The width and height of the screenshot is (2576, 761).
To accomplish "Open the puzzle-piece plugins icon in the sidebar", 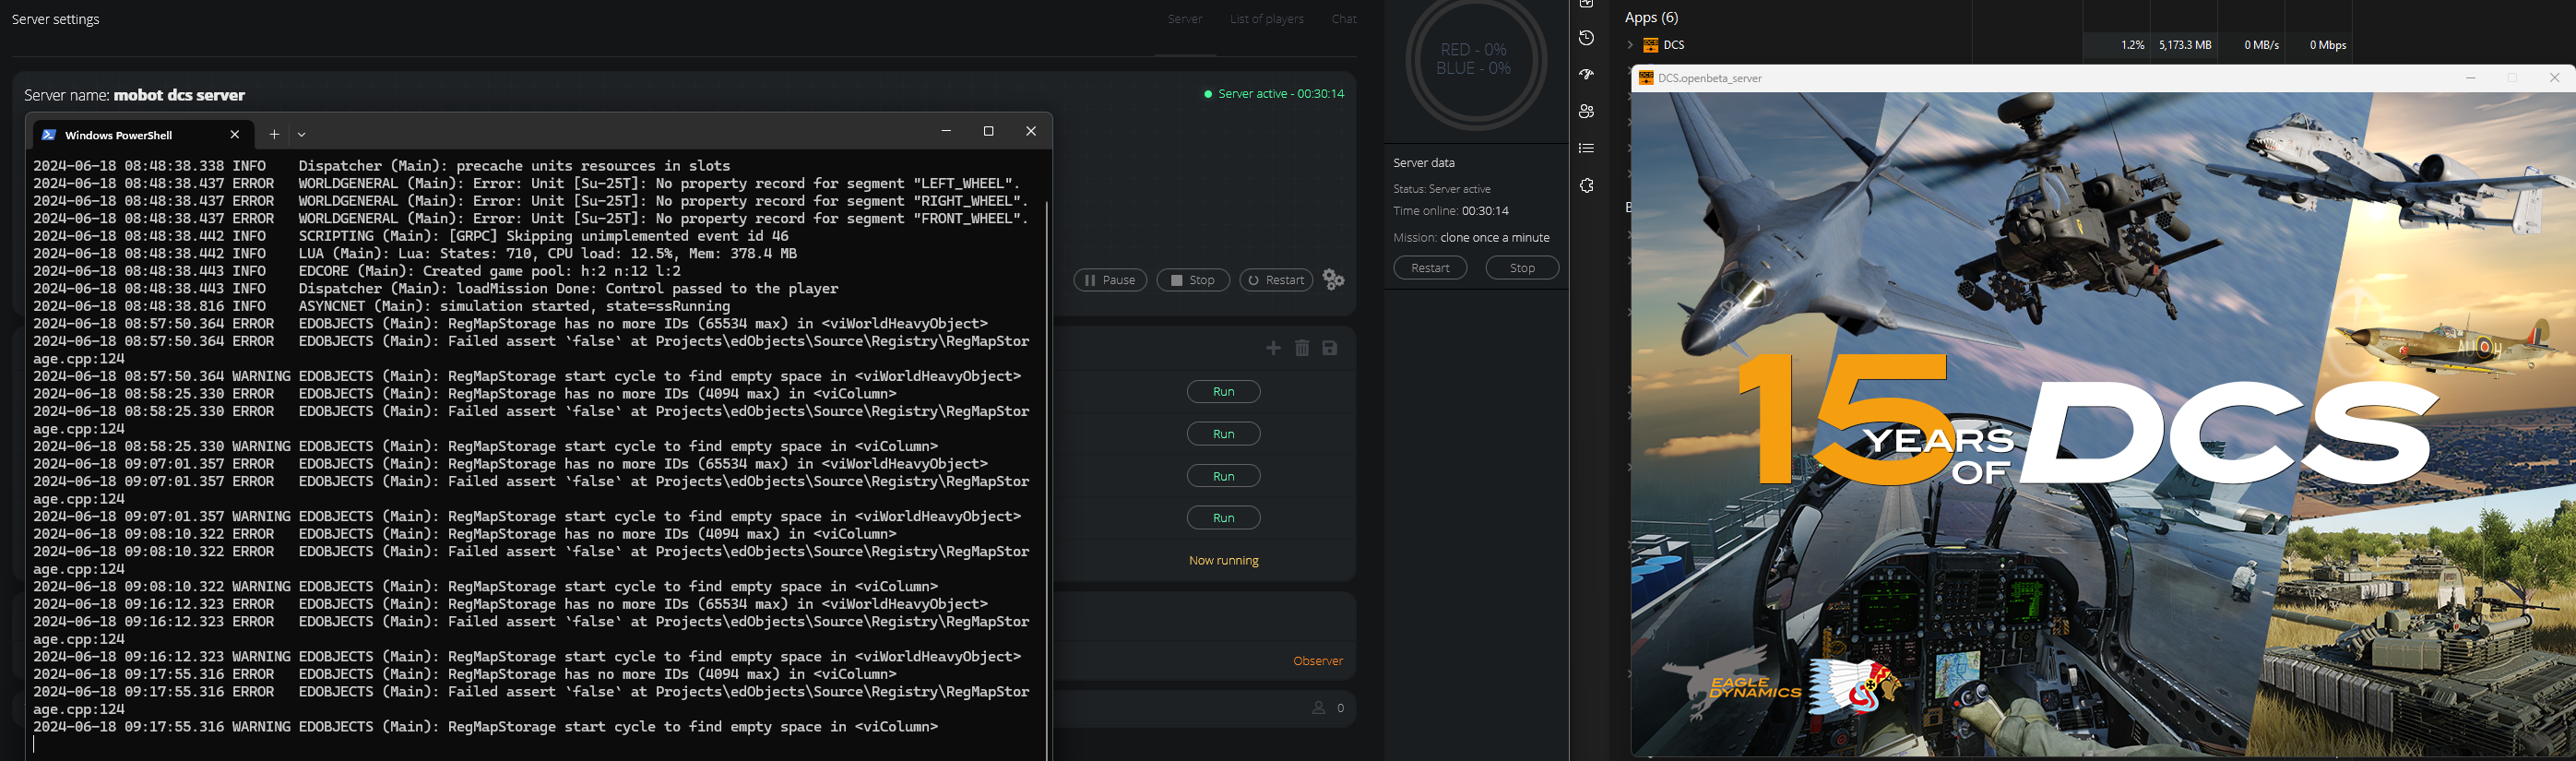I will click(1587, 186).
